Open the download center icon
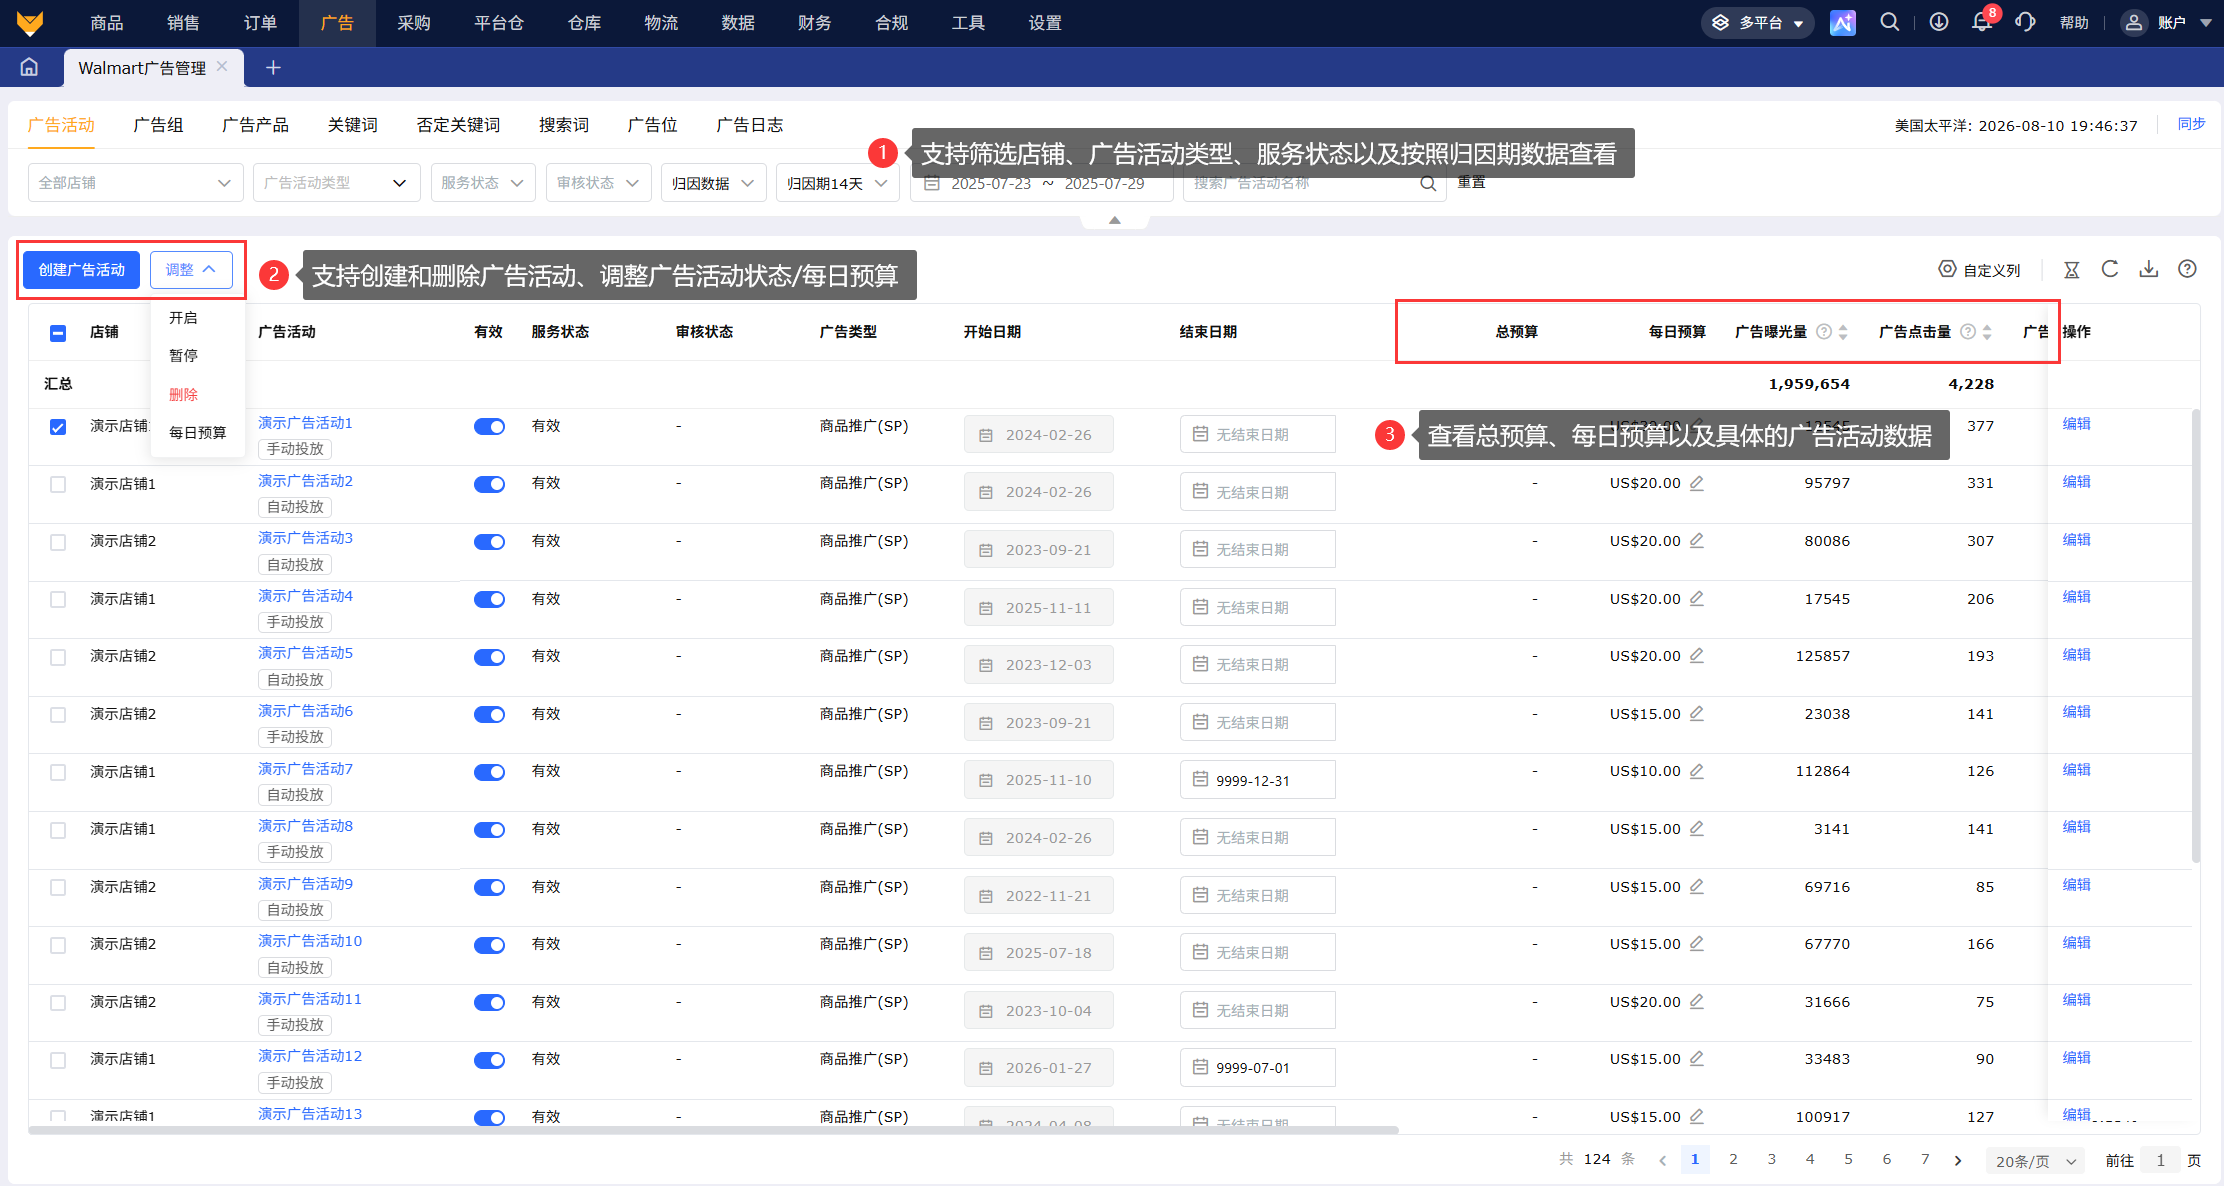Viewport: 2224px width, 1186px height. pos(1938,22)
